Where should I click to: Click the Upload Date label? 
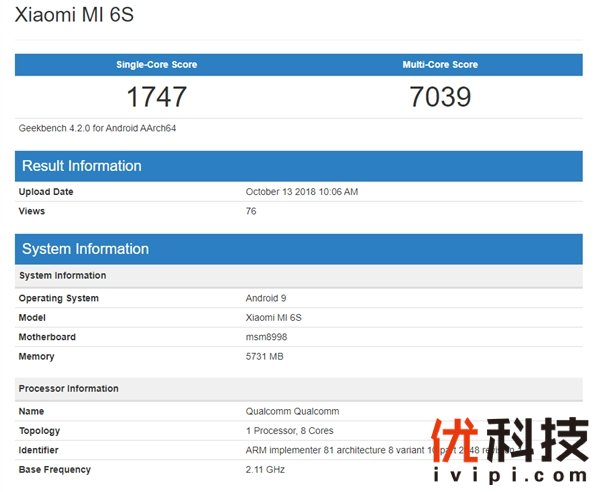[x=46, y=192]
